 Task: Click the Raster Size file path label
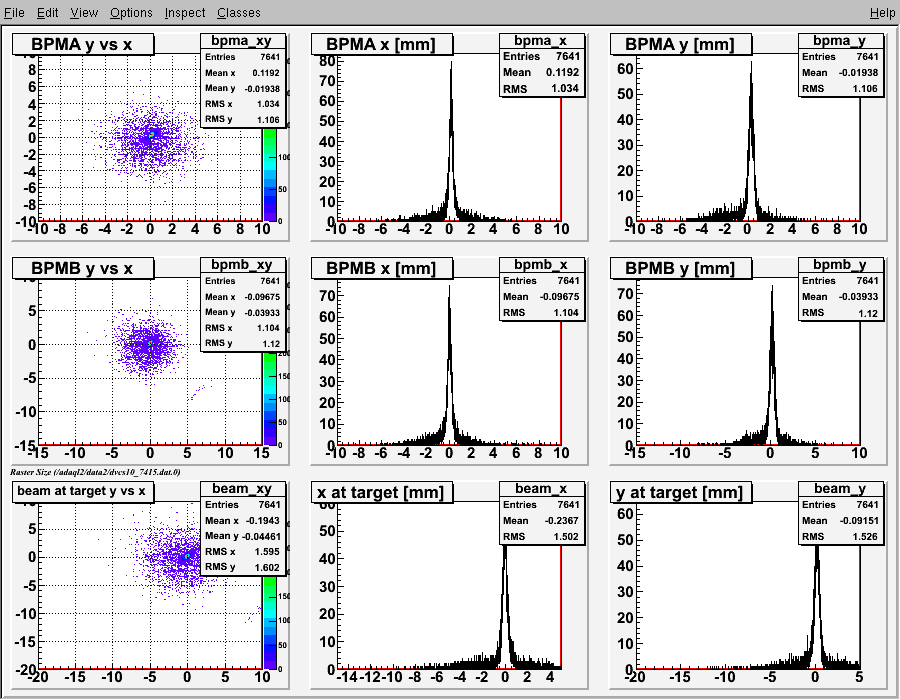point(95,472)
